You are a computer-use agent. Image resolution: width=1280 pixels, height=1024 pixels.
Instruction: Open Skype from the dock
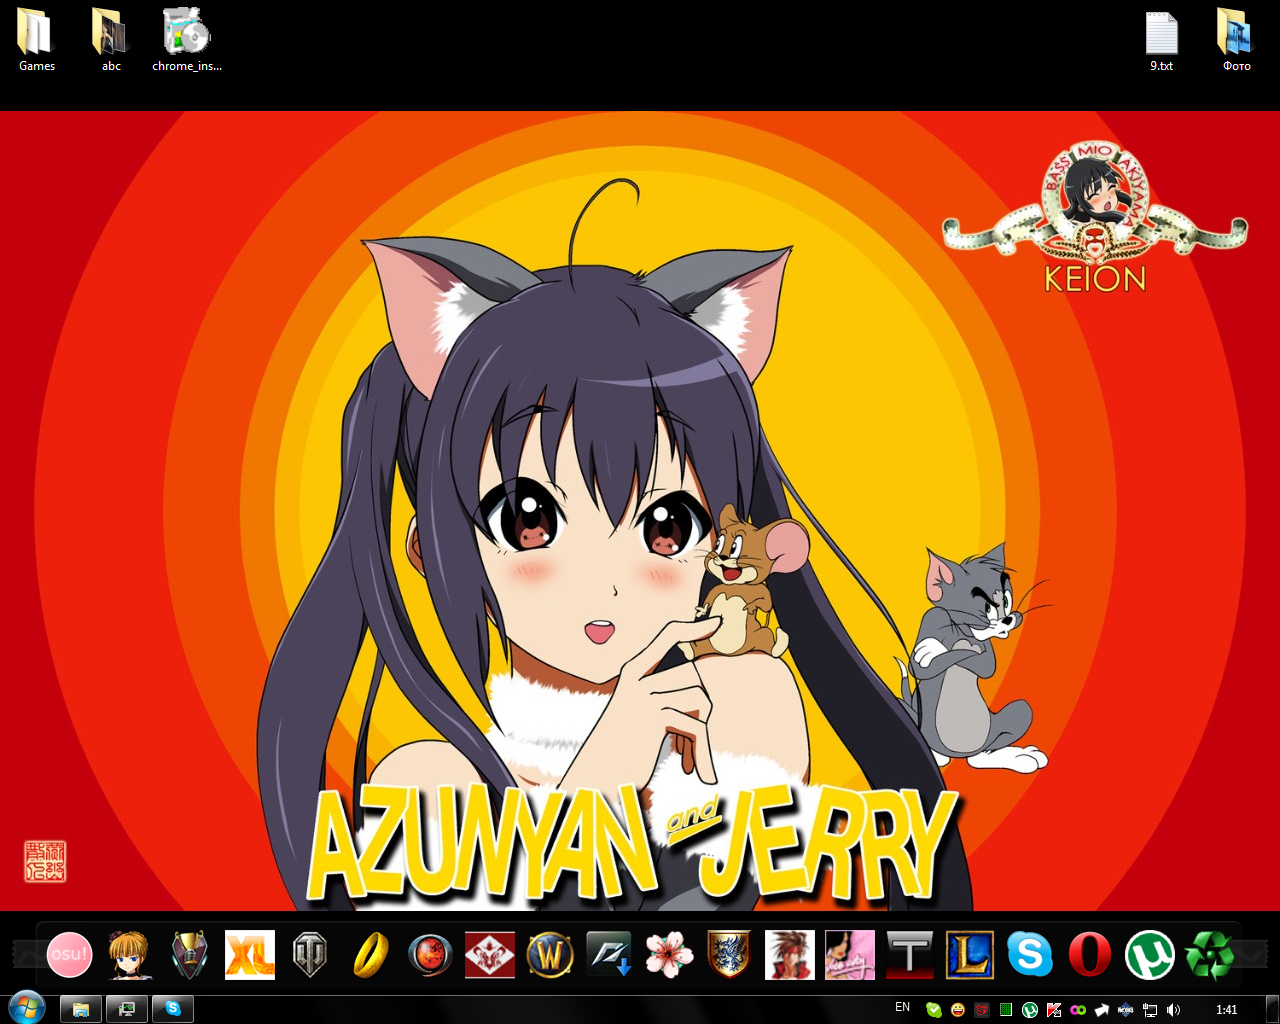point(1030,955)
